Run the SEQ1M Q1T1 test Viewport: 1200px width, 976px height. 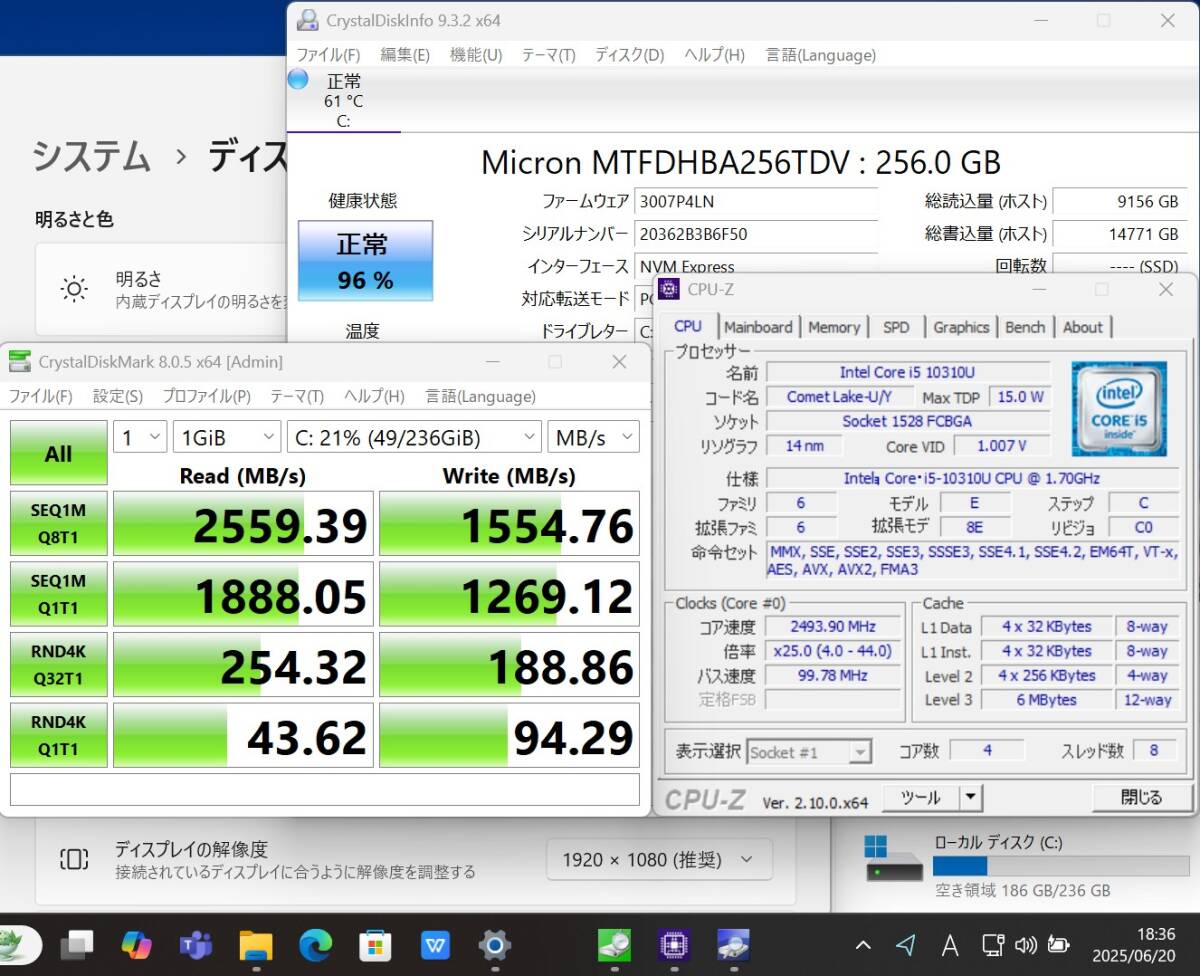58,594
